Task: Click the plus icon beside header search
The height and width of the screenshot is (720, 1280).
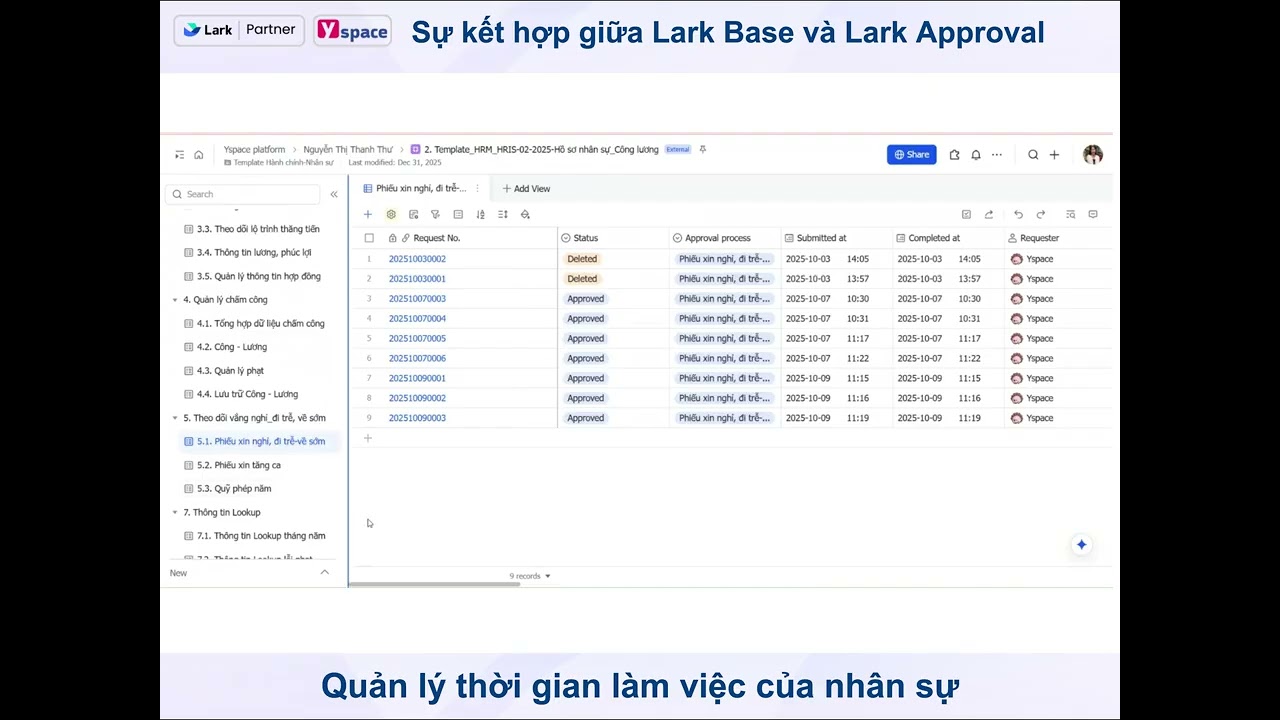Action: point(1054,155)
